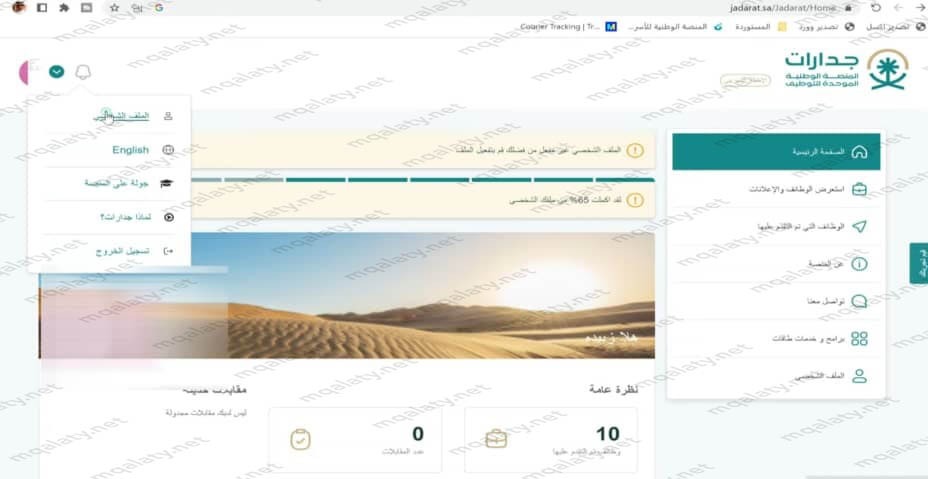The image size is (928, 479).
Task: Click the address bar jadarat.sa URL
Action: click(x=783, y=8)
